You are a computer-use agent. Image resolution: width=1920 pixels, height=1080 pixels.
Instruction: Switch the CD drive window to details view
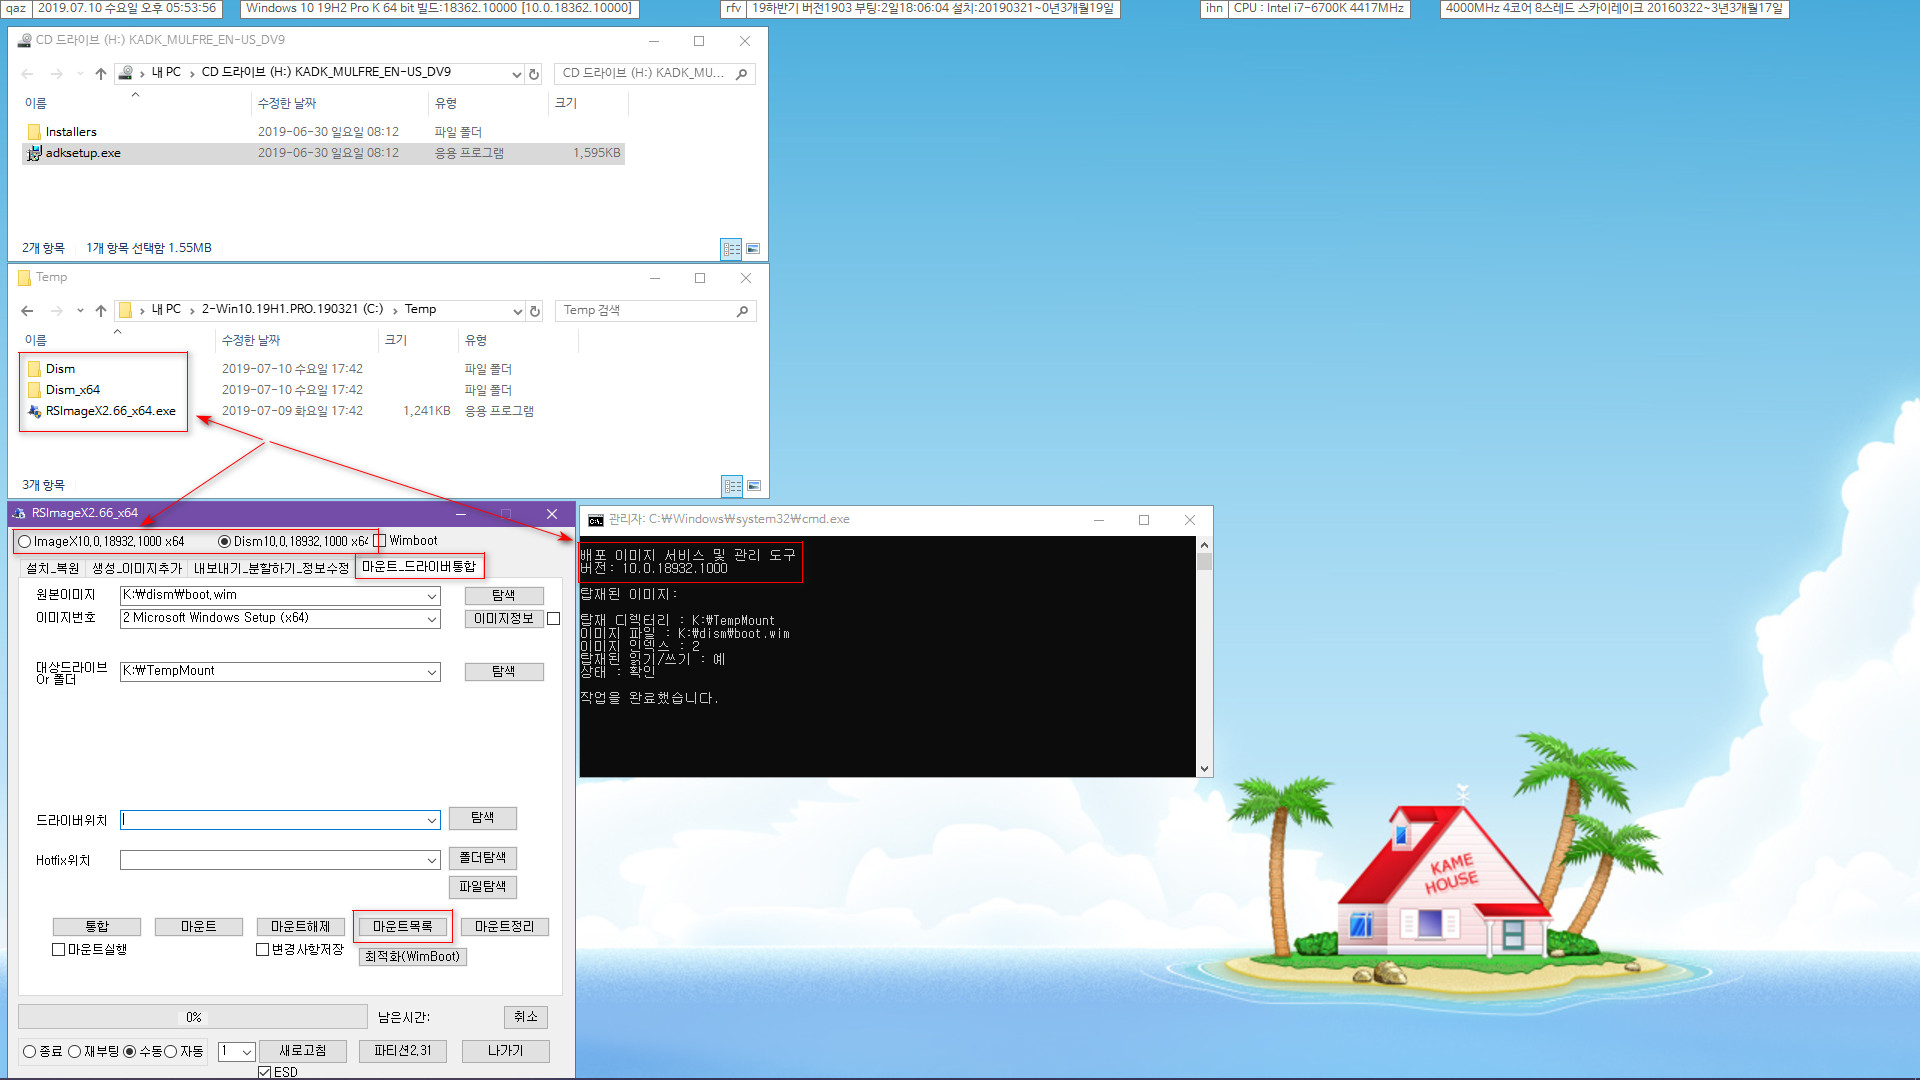[731, 248]
